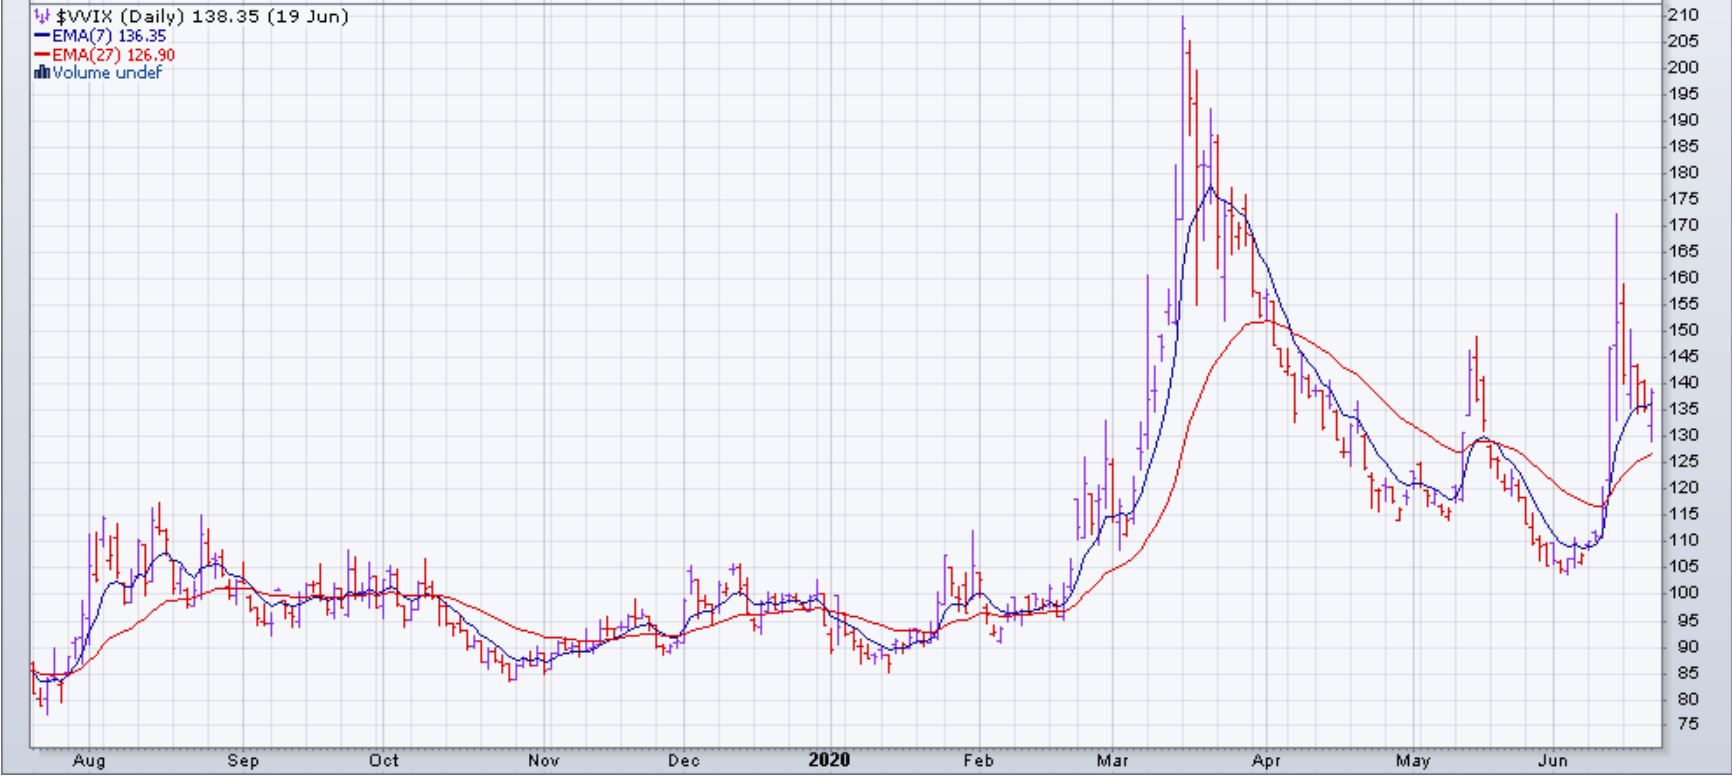Click the price bars icon beside $VVIX

tap(42, 17)
